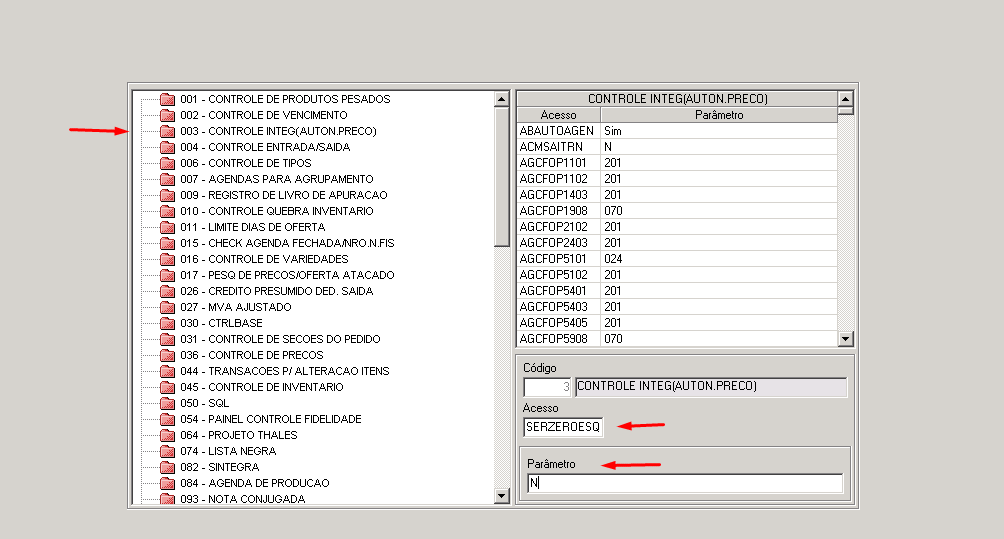Select the AGCFOP1908 access cell
1004x539 pixels.
pos(558,211)
